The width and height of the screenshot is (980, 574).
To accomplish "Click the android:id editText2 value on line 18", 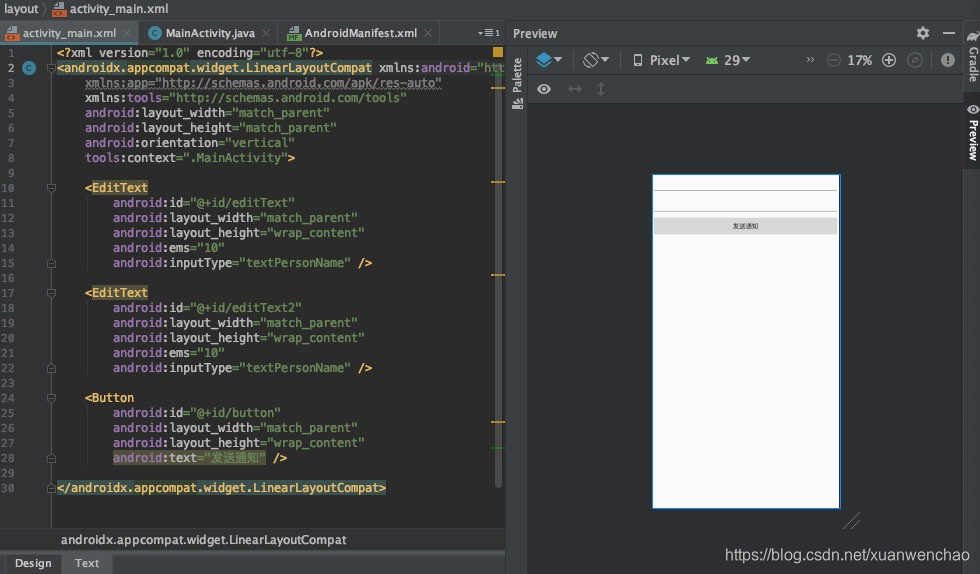I will point(246,308).
